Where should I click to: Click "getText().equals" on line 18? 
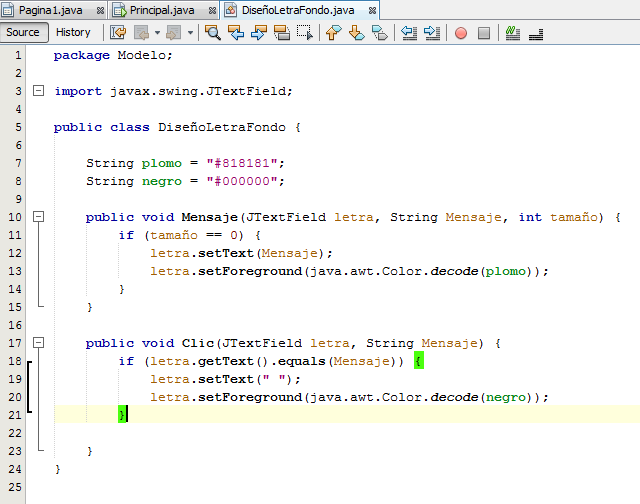[261, 361]
